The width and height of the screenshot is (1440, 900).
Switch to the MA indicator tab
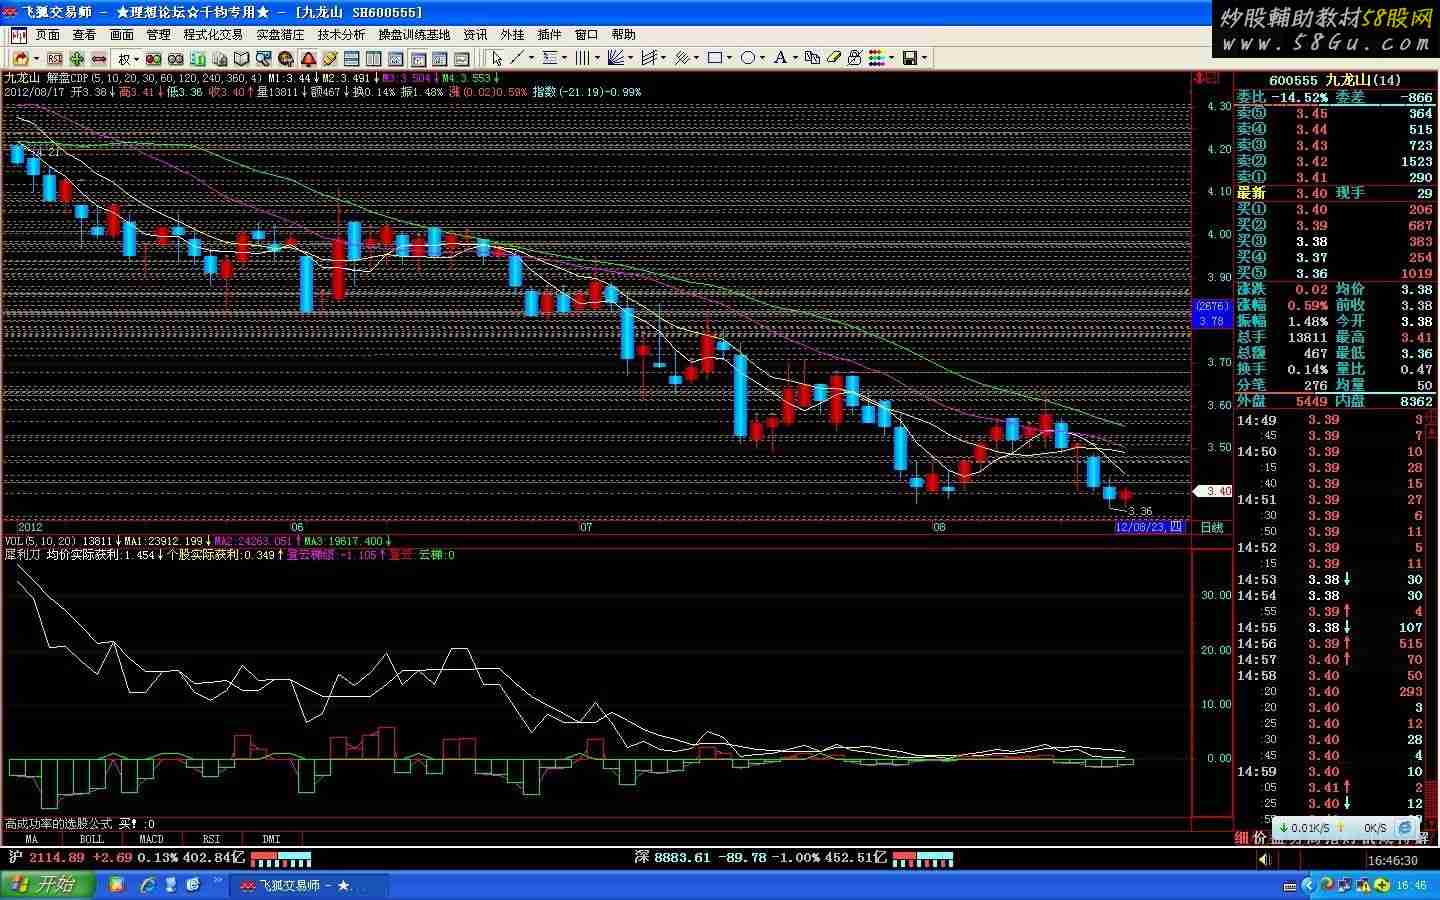coord(31,839)
